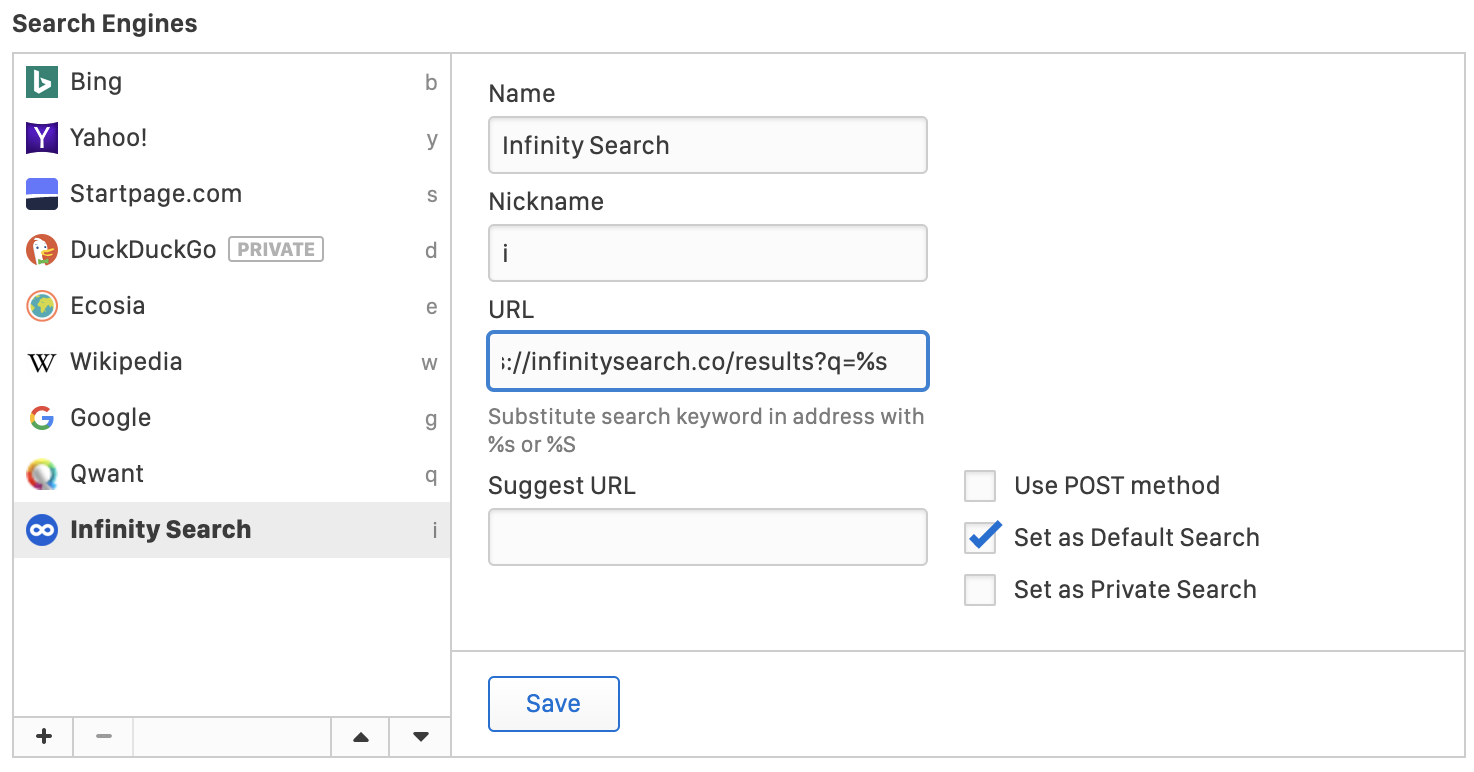Screen dimensions: 1474x772
Task: Move selected engine down in list
Action: (421, 737)
